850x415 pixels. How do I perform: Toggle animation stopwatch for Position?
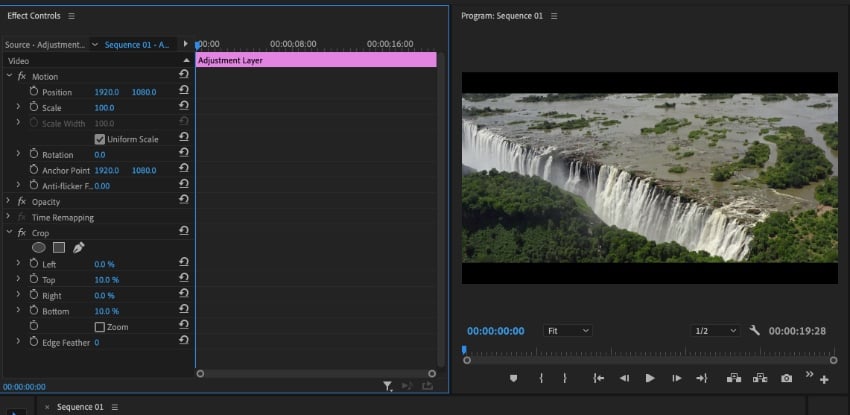[34, 91]
